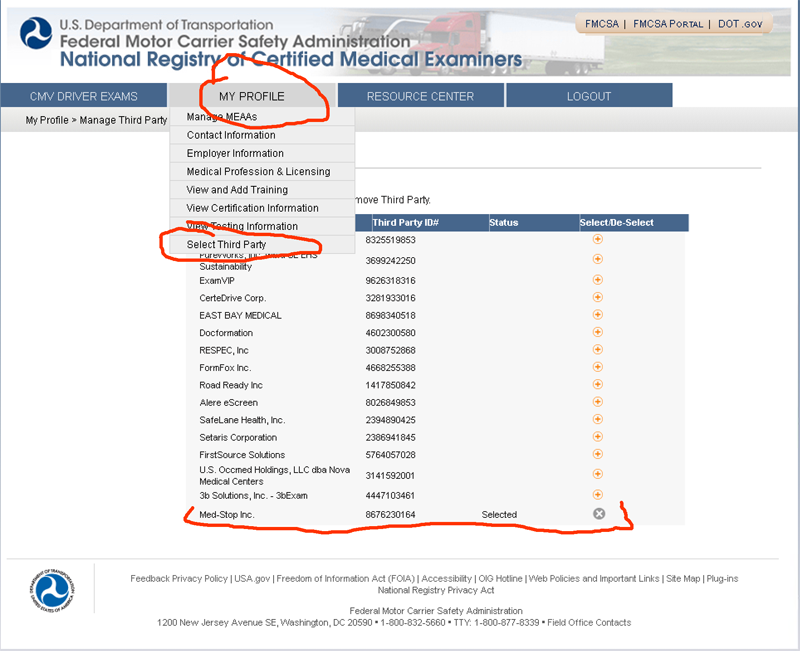Click the LOGOUT button
The image size is (800, 651).
point(588,96)
